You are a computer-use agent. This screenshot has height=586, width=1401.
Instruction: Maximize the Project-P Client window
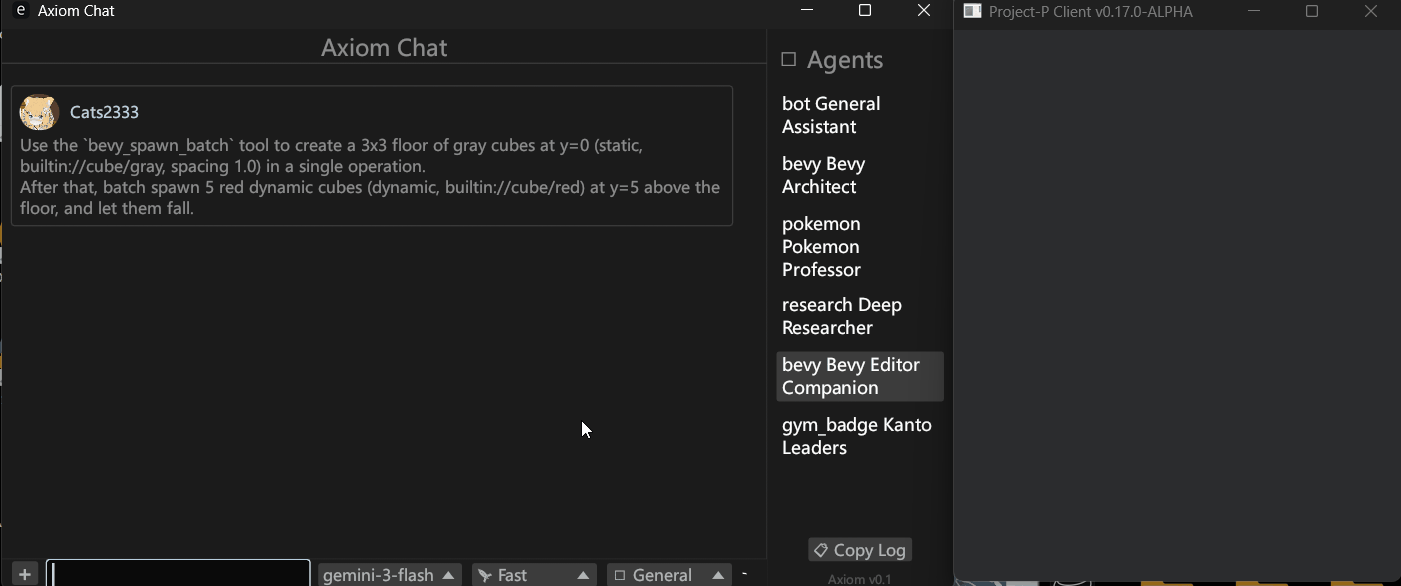1312,12
